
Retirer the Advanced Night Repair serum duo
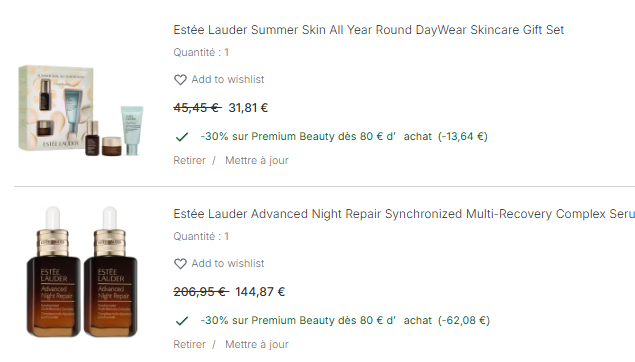pyautogui.click(x=190, y=344)
